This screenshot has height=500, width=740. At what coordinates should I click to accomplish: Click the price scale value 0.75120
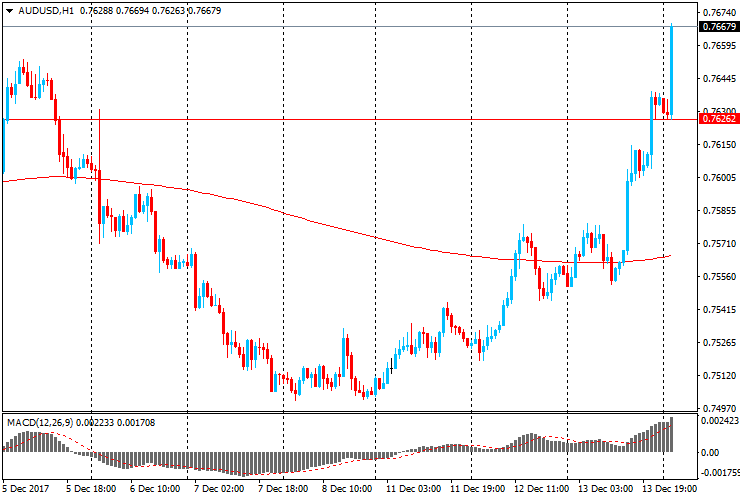[719, 376]
